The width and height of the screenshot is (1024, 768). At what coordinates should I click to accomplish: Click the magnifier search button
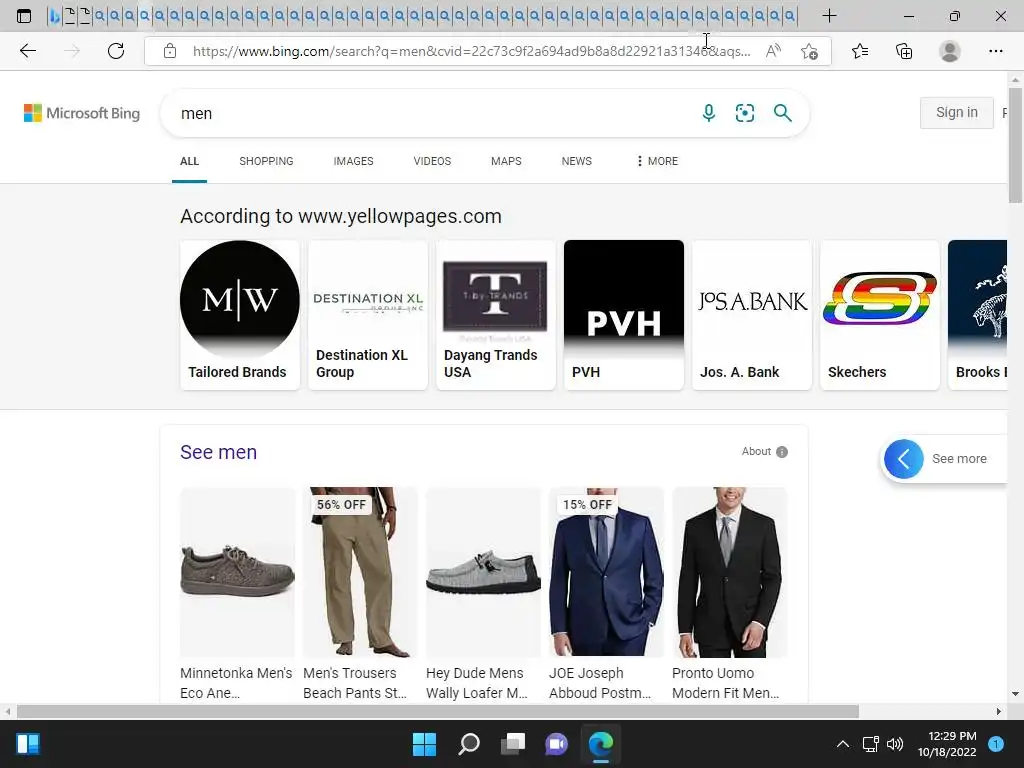(782, 113)
